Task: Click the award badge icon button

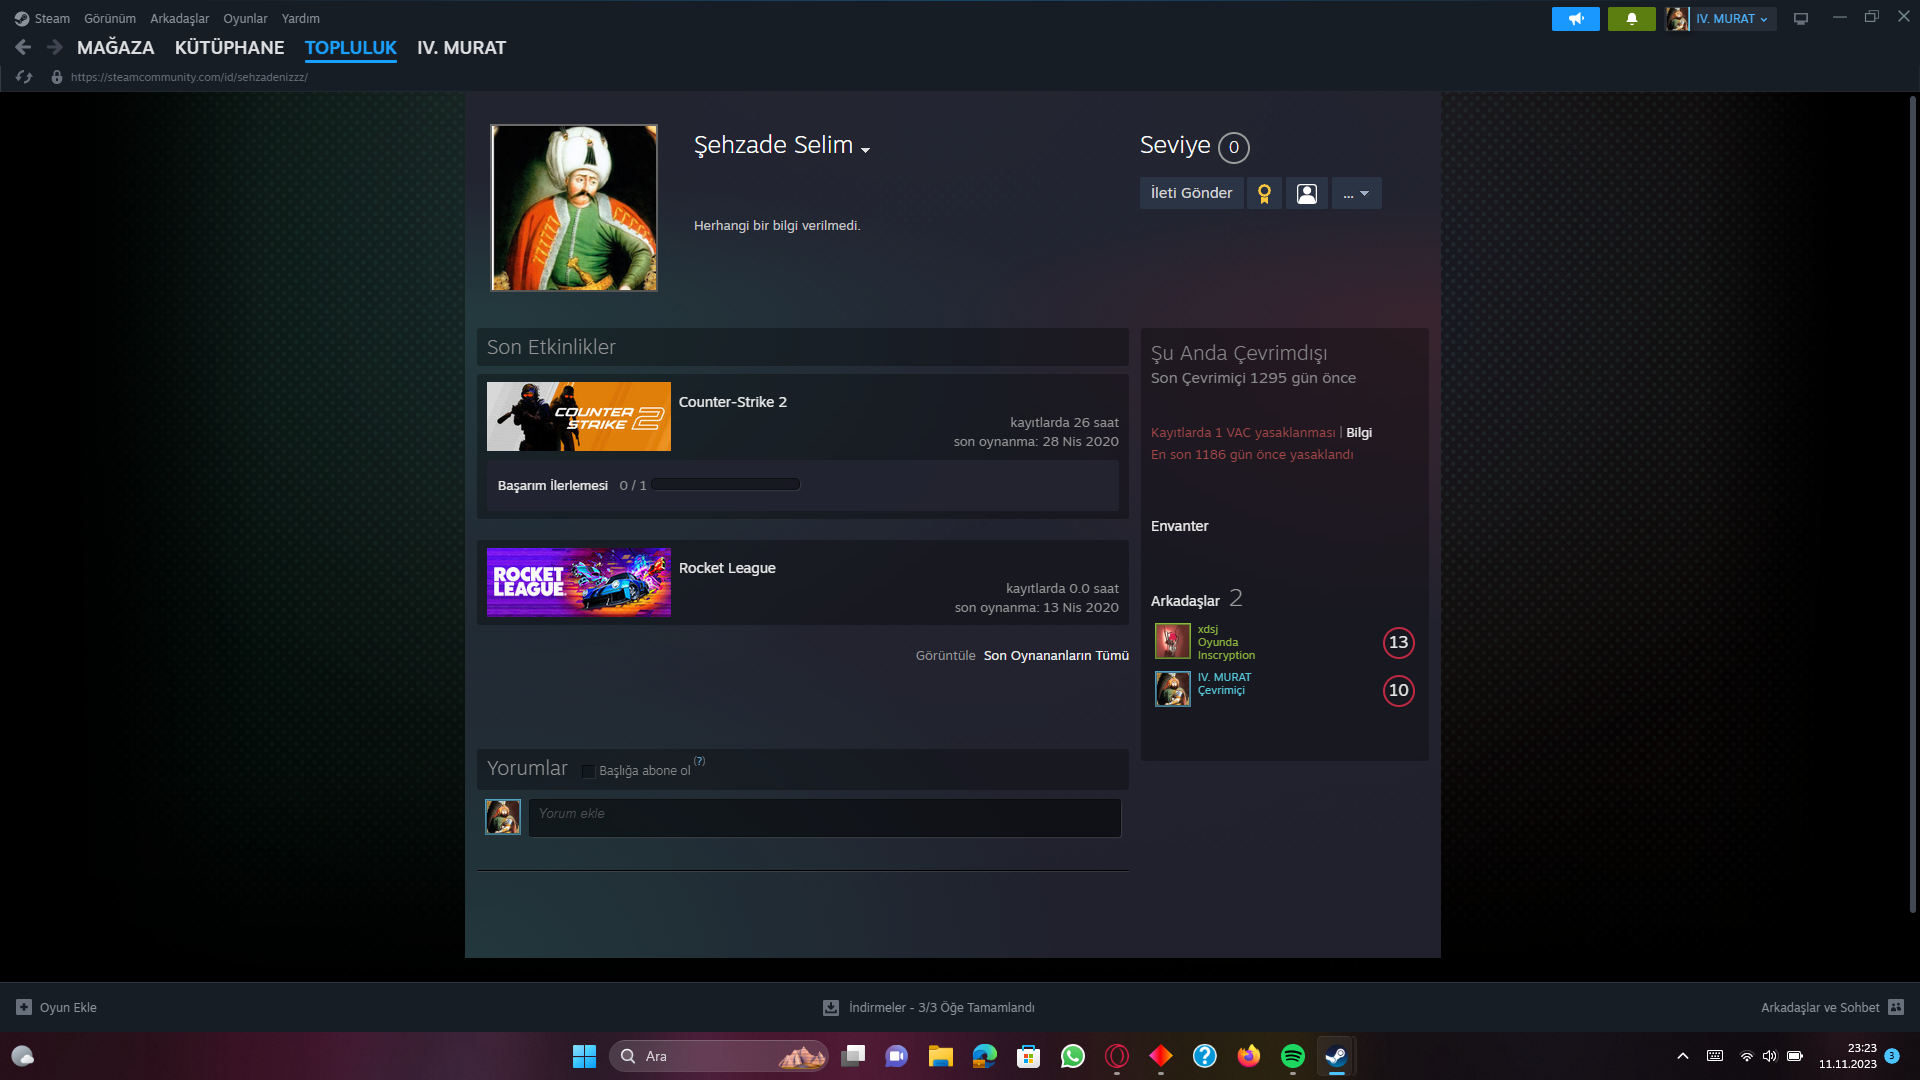Action: coord(1264,194)
